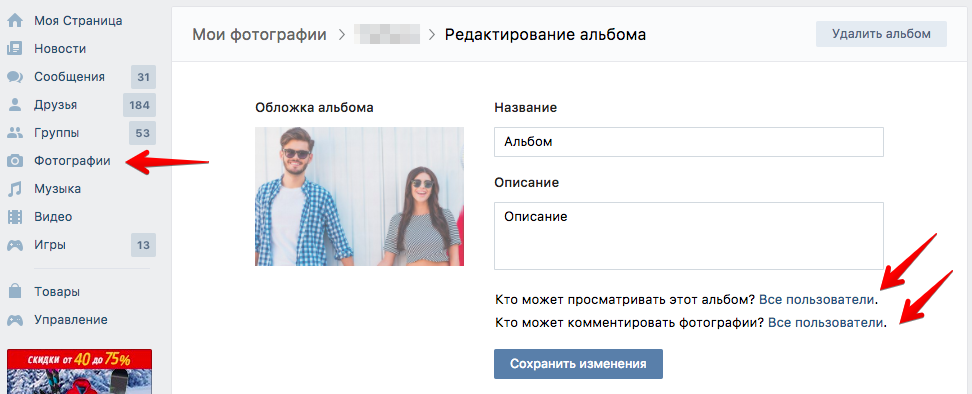Go back to Мои фотографии breadcrumb
972x394 pixels.
coord(259,35)
